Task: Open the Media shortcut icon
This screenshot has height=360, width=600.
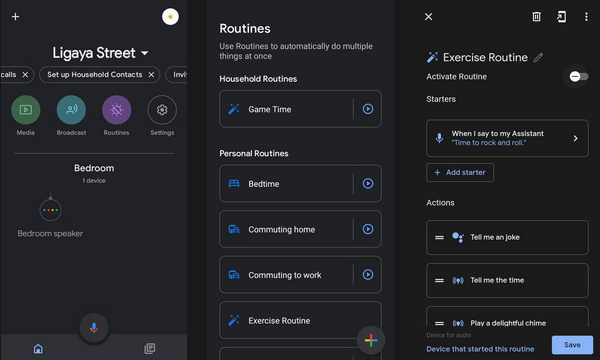Action: (26, 110)
